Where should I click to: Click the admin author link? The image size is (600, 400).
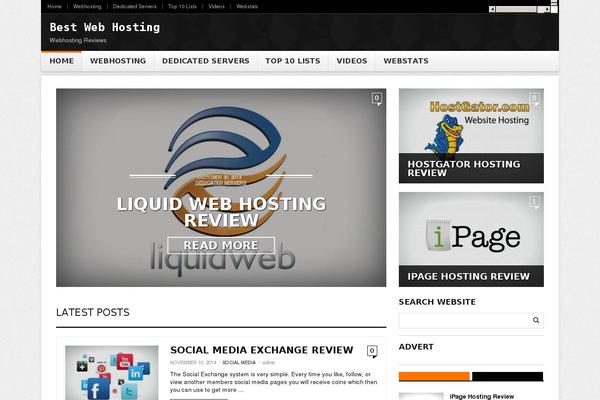point(268,362)
